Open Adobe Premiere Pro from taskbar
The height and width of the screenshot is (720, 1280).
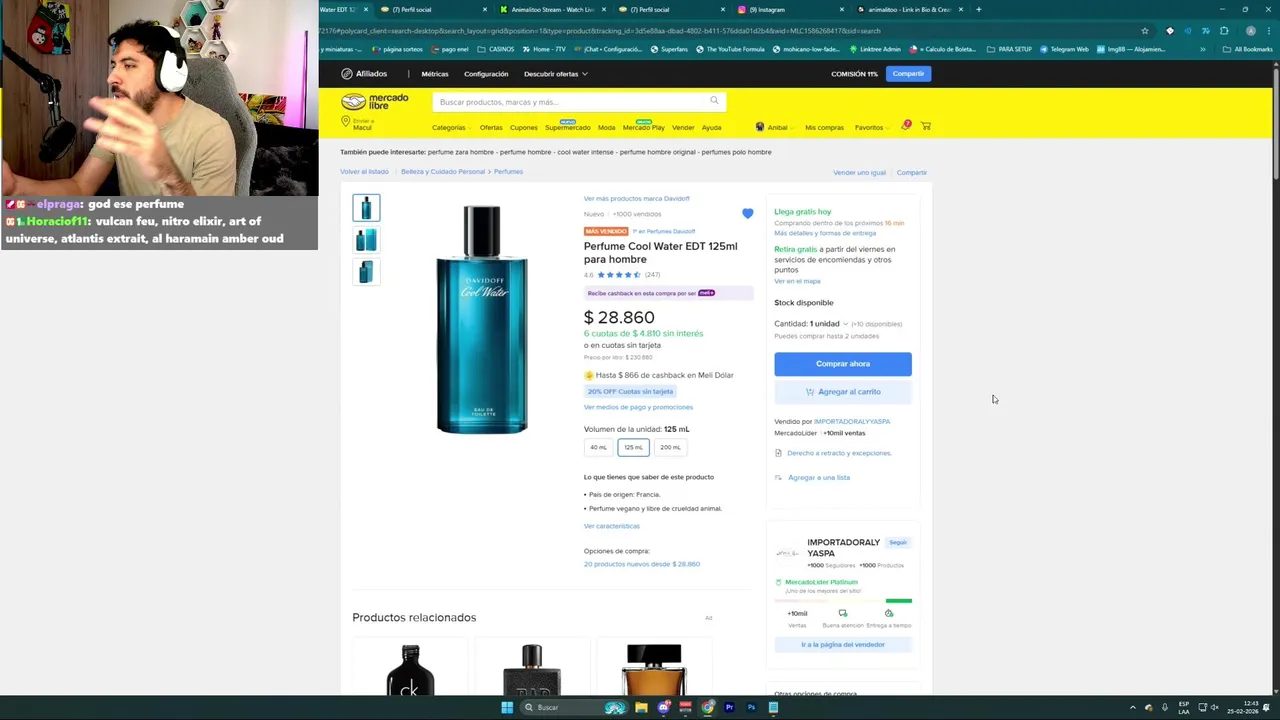pos(729,708)
